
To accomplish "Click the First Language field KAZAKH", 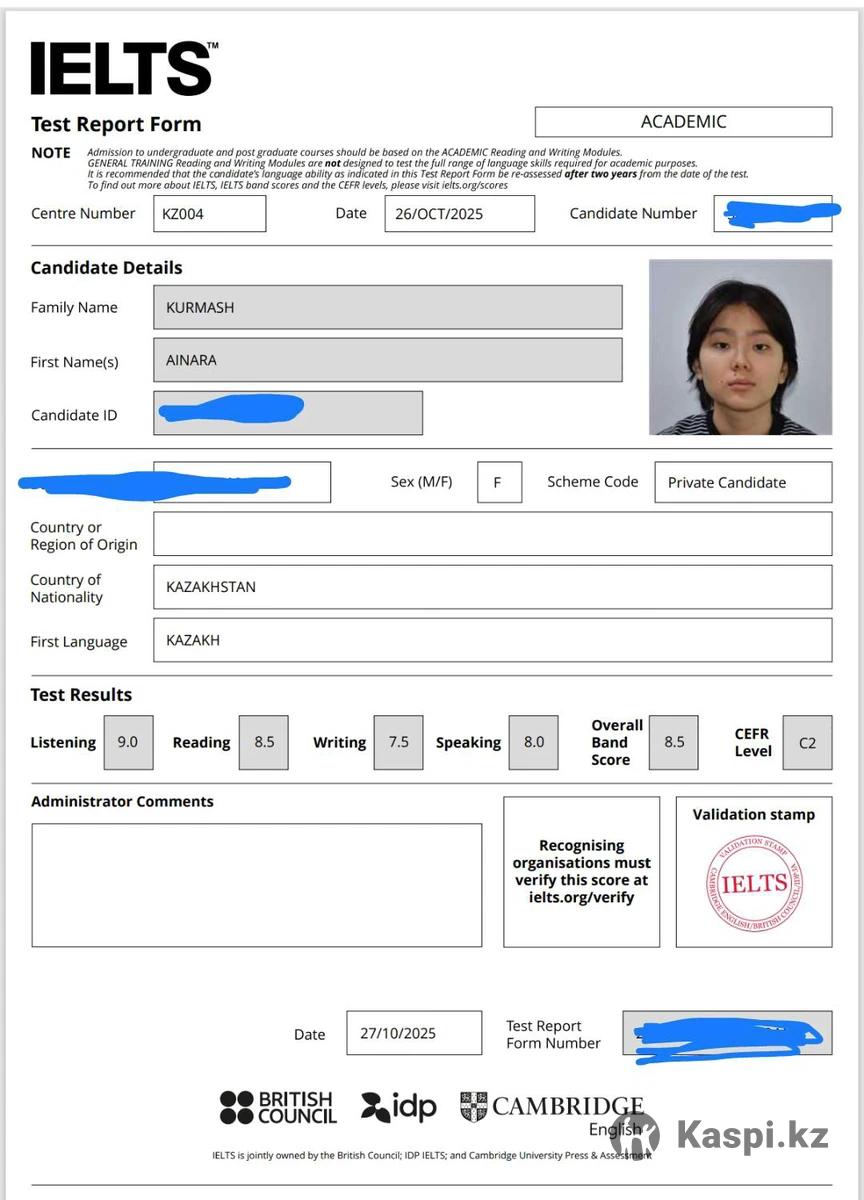I will (492, 640).
